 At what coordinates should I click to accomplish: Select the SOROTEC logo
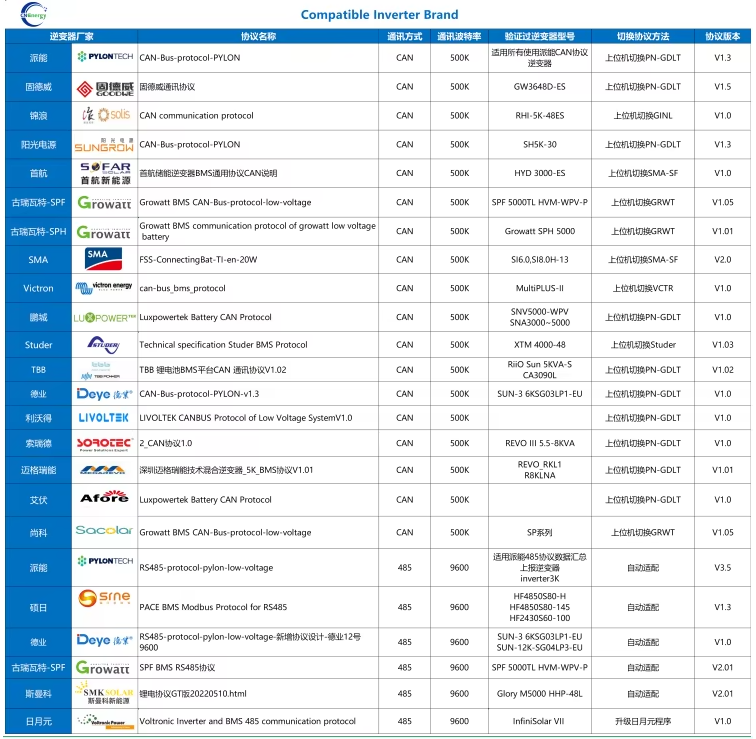tap(104, 443)
